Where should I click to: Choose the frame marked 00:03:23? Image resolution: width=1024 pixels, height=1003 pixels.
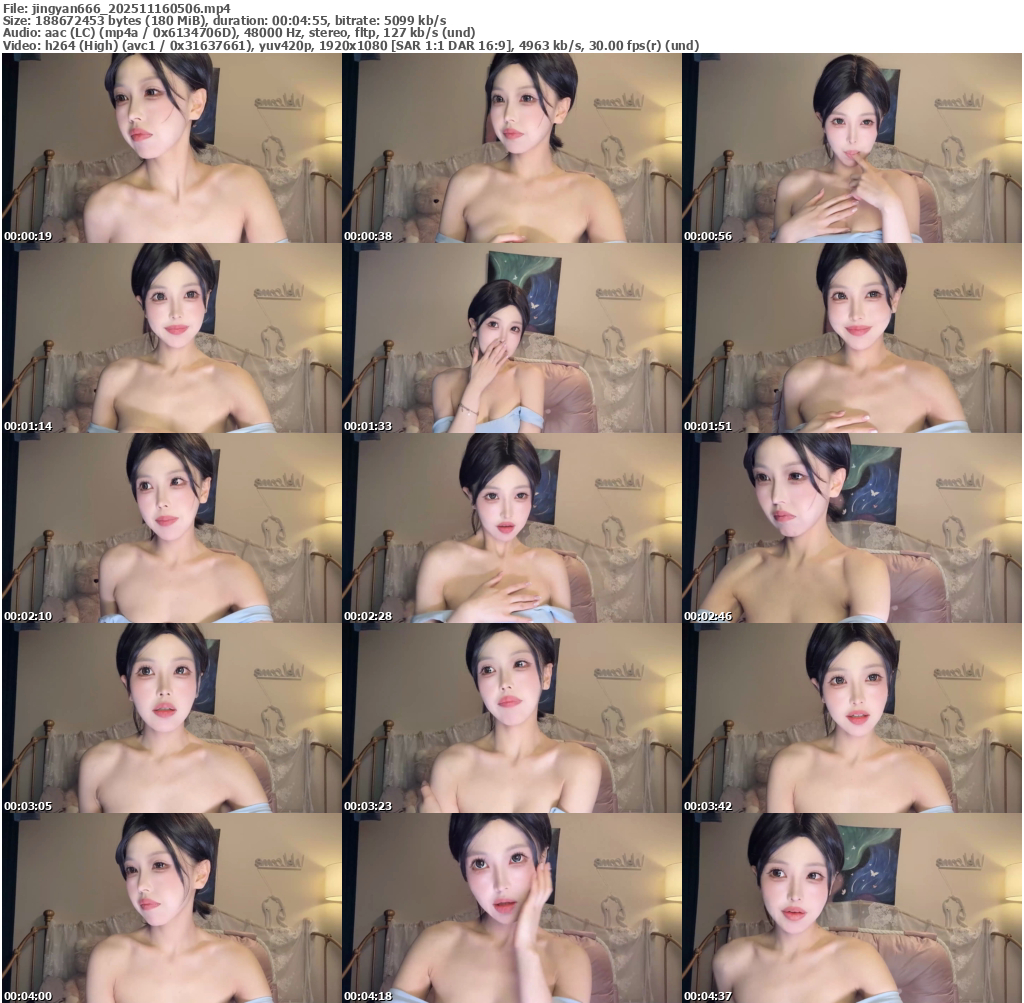(512, 718)
